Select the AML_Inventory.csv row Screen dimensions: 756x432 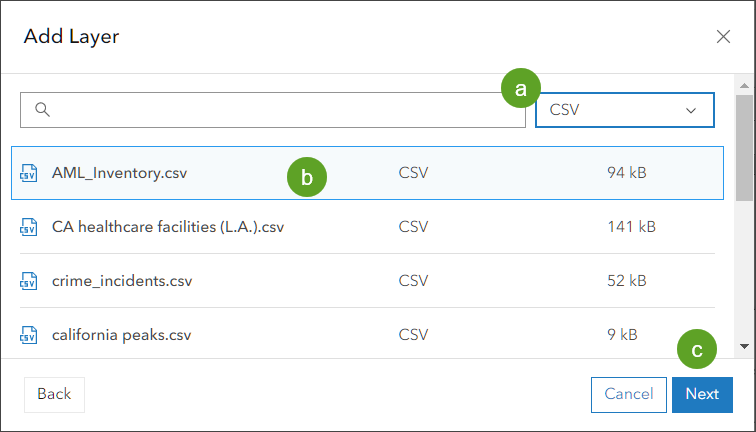tap(366, 173)
